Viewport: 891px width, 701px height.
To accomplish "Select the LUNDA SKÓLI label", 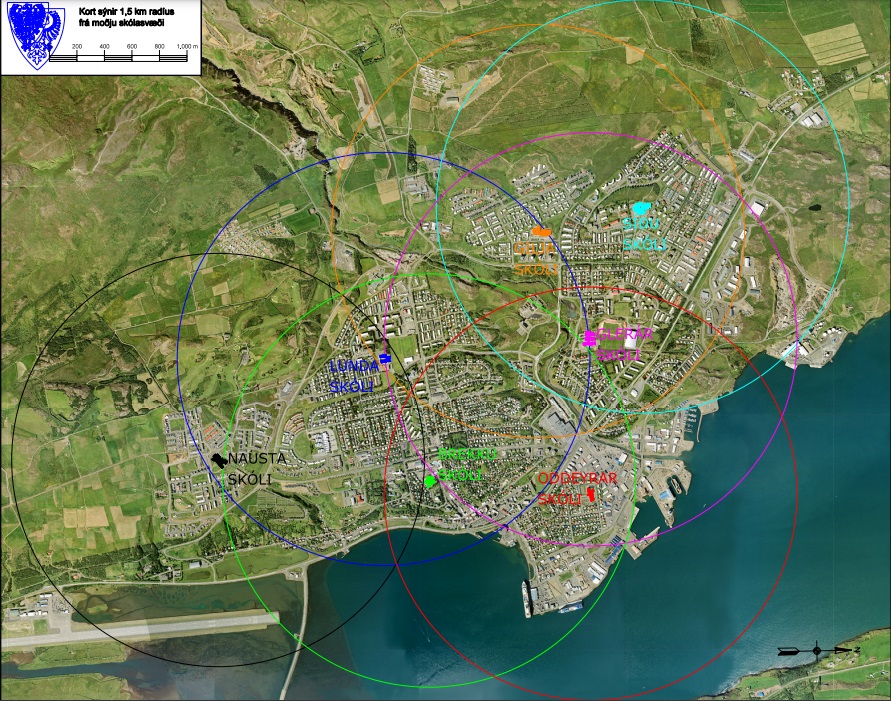I will [x=354, y=376].
